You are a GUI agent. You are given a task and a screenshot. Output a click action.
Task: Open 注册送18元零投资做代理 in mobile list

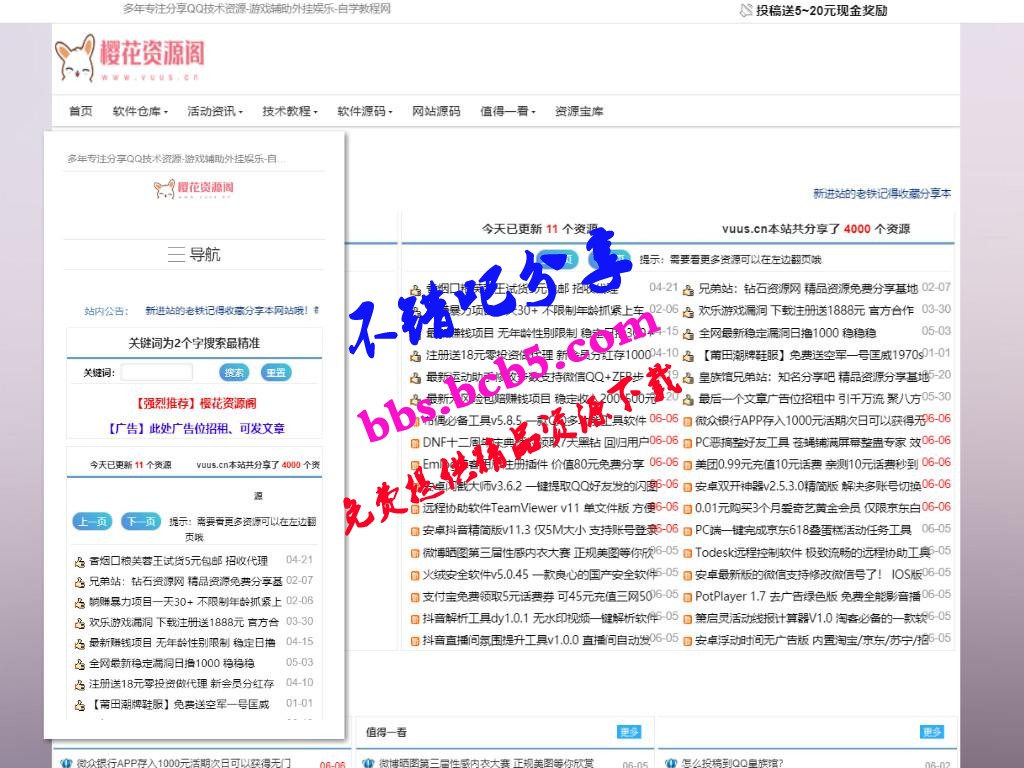[x=181, y=684]
